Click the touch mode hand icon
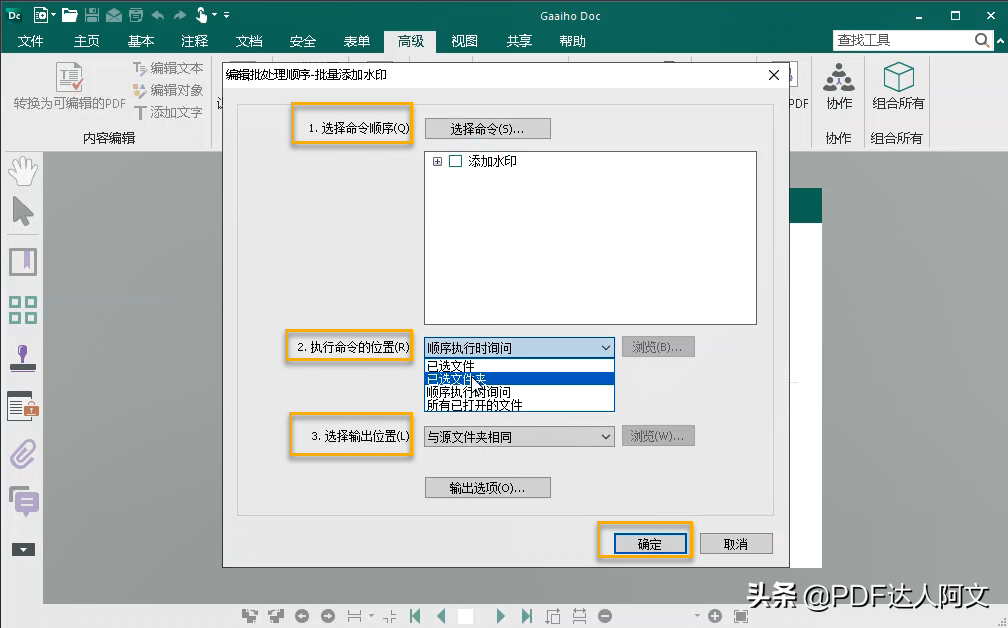Screen dimensions: 1008x628 (201, 15)
